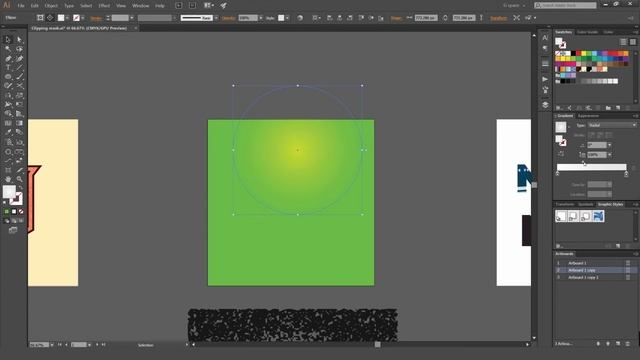Switch Swatches panel to thumbnail view
The image size is (640, 360).
click(633, 42)
